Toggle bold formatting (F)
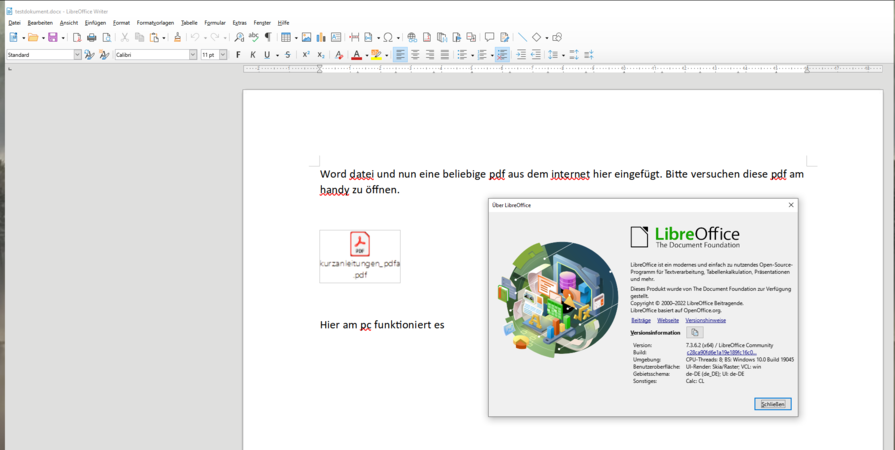895x450 pixels. 239,55
